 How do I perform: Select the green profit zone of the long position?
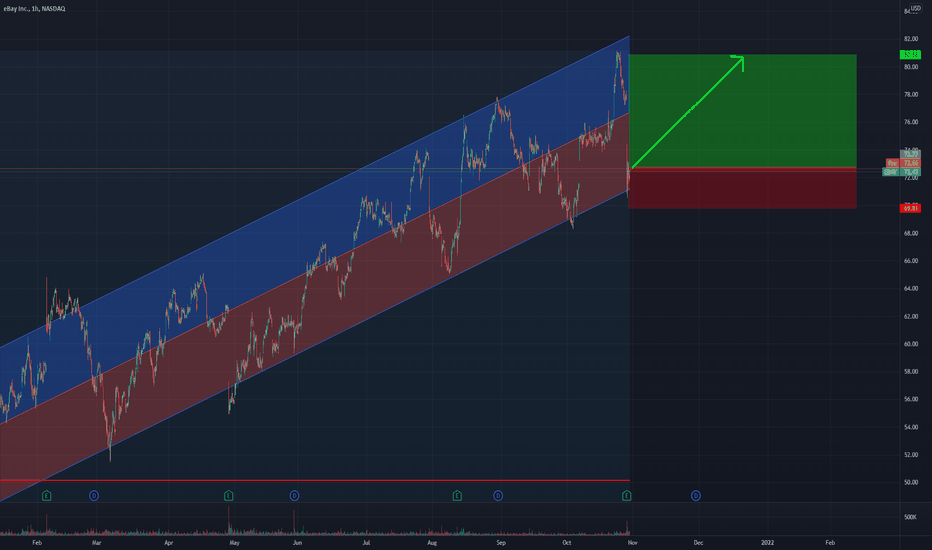pyautogui.click(x=742, y=111)
